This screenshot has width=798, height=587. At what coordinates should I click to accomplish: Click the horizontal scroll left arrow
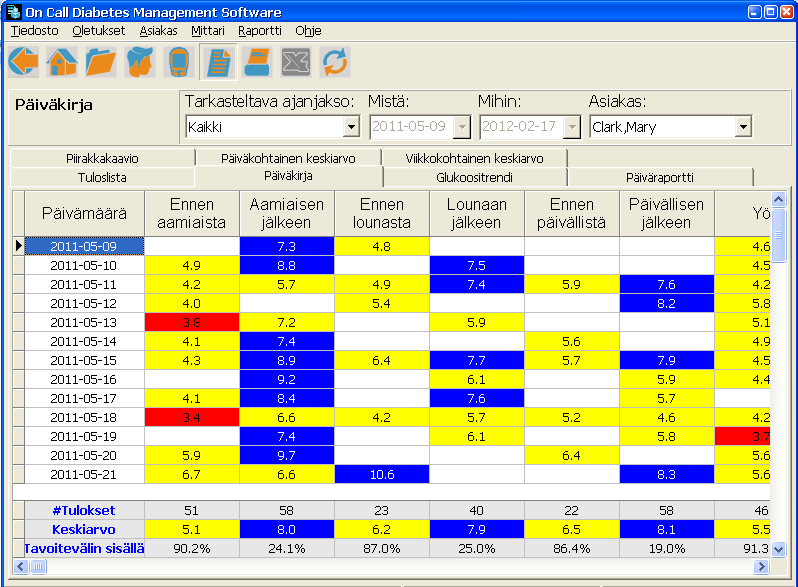[x=21, y=566]
